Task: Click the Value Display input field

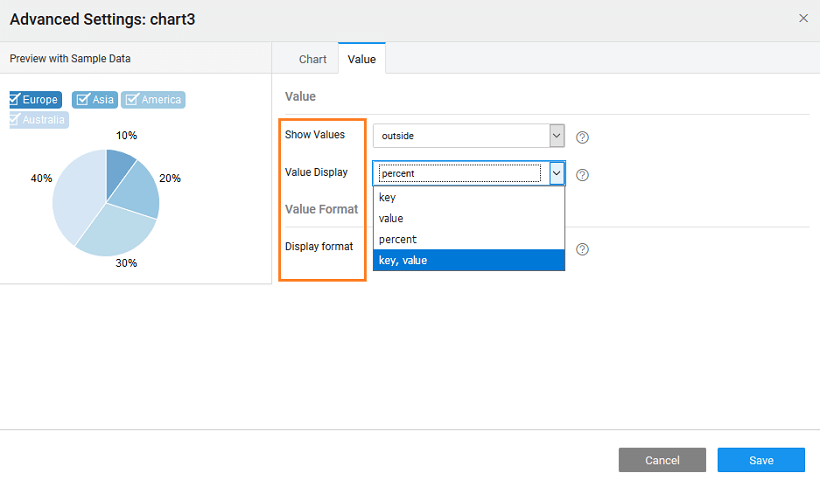Action: pos(460,173)
